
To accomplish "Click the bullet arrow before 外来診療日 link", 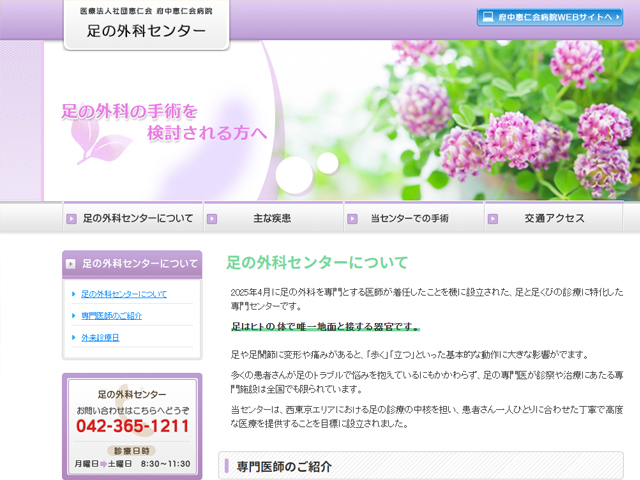I will 74,338.
